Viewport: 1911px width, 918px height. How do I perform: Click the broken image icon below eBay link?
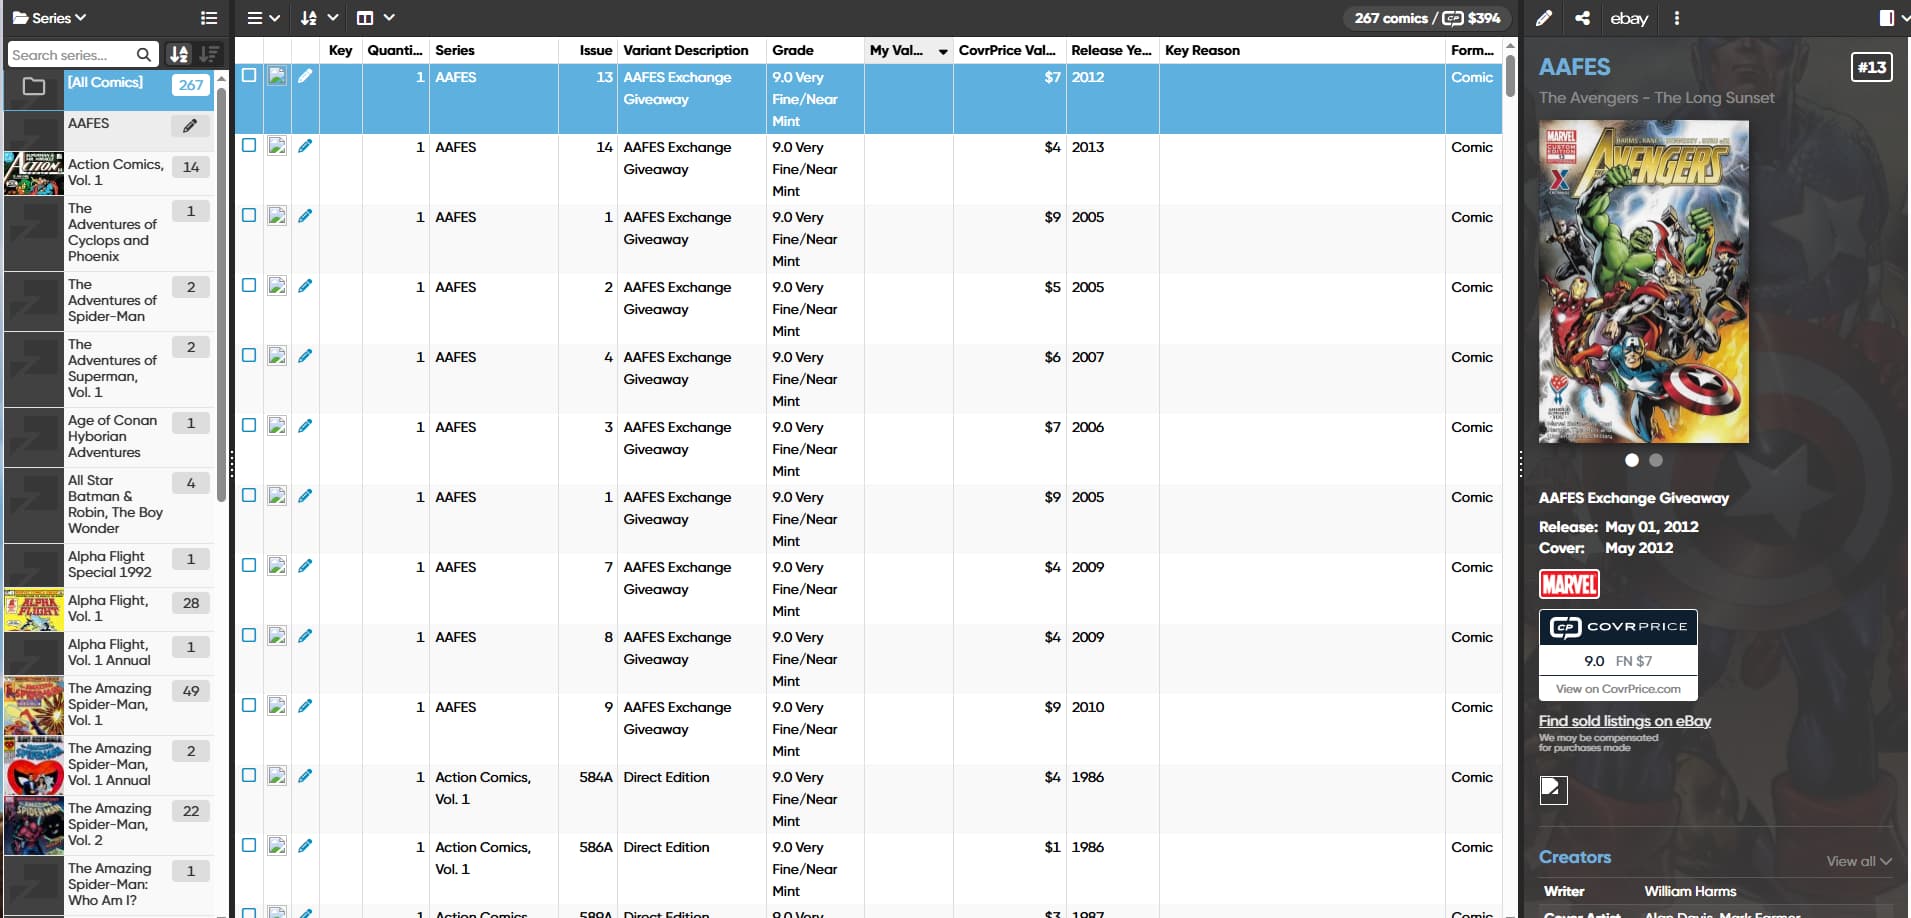pos(1553,790)
